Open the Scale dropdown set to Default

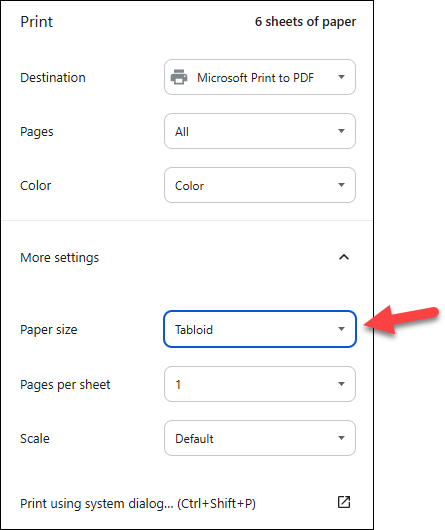click(260, 438)
